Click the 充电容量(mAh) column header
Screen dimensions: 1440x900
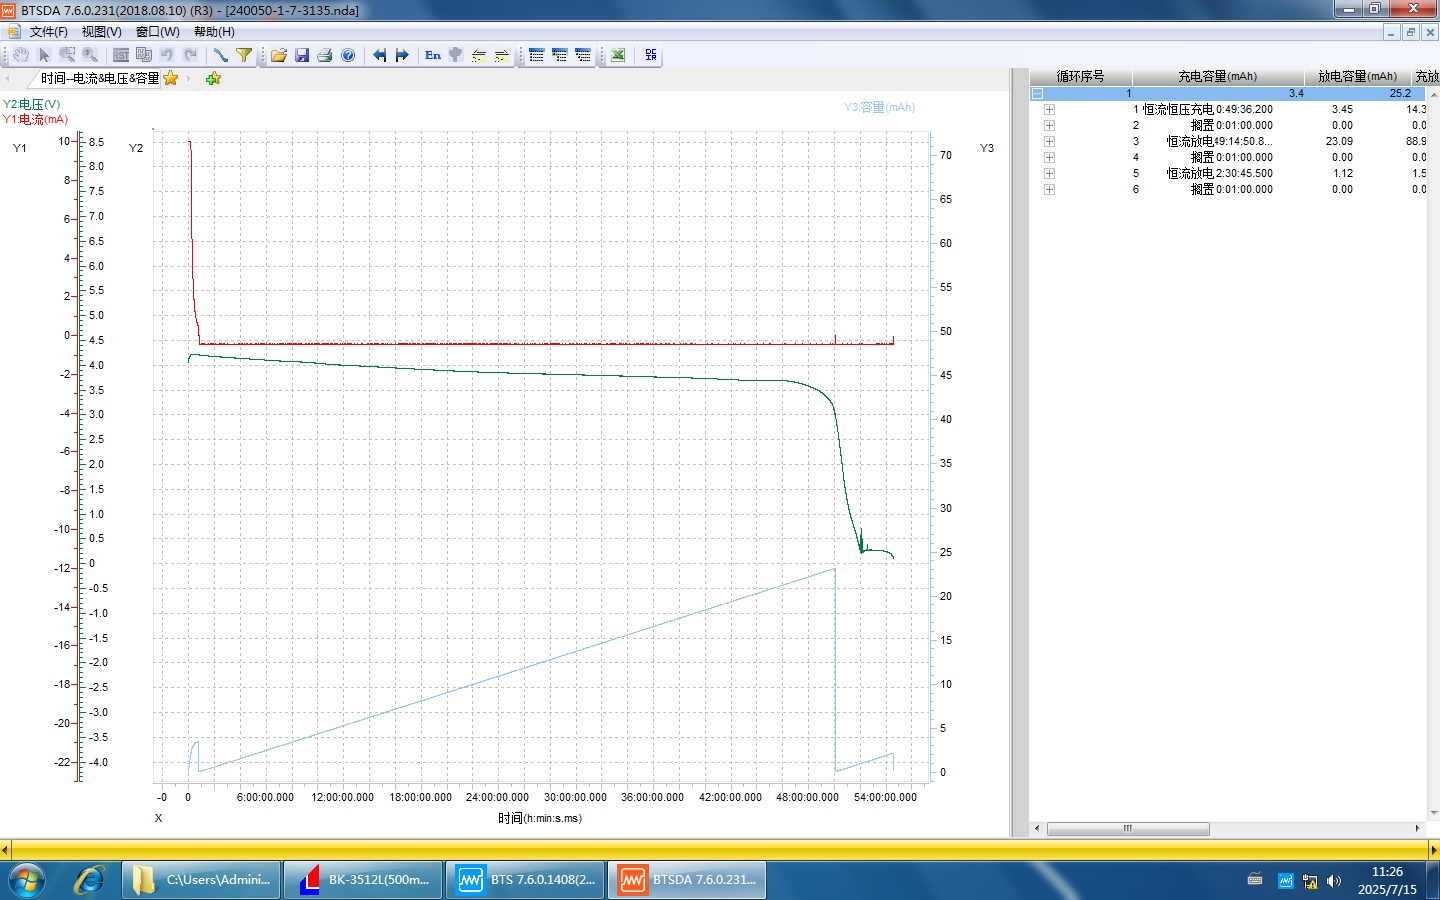[1217, 76]
